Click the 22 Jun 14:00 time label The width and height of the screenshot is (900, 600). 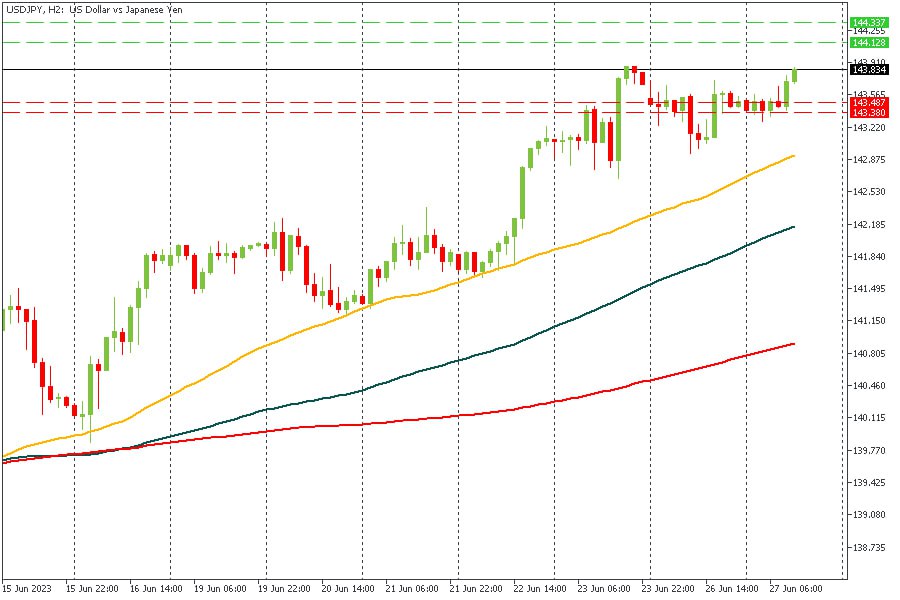pyautogui.click(x=540, y=589)
